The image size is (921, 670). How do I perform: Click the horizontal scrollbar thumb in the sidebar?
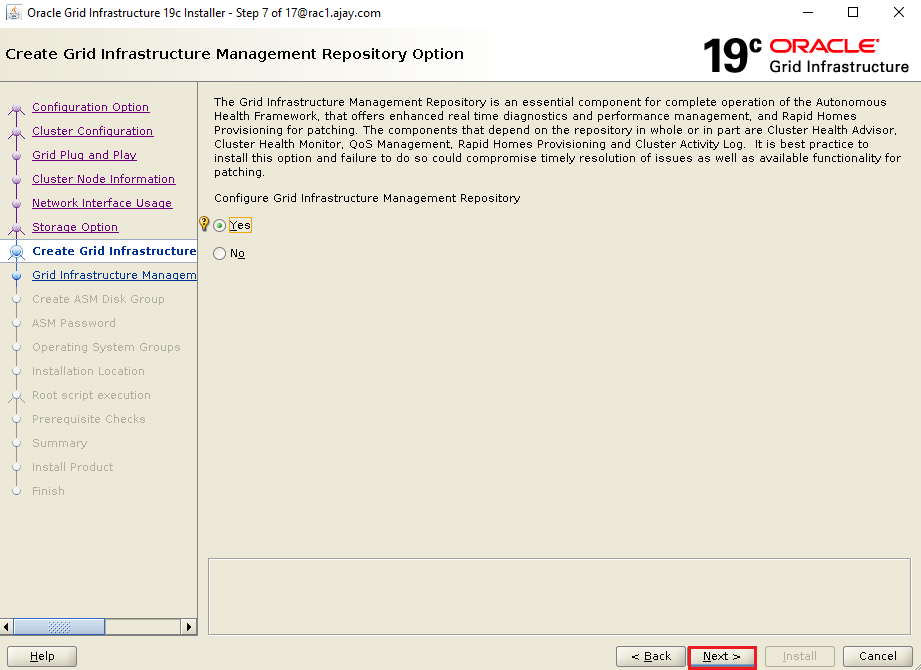pos(59,627)
